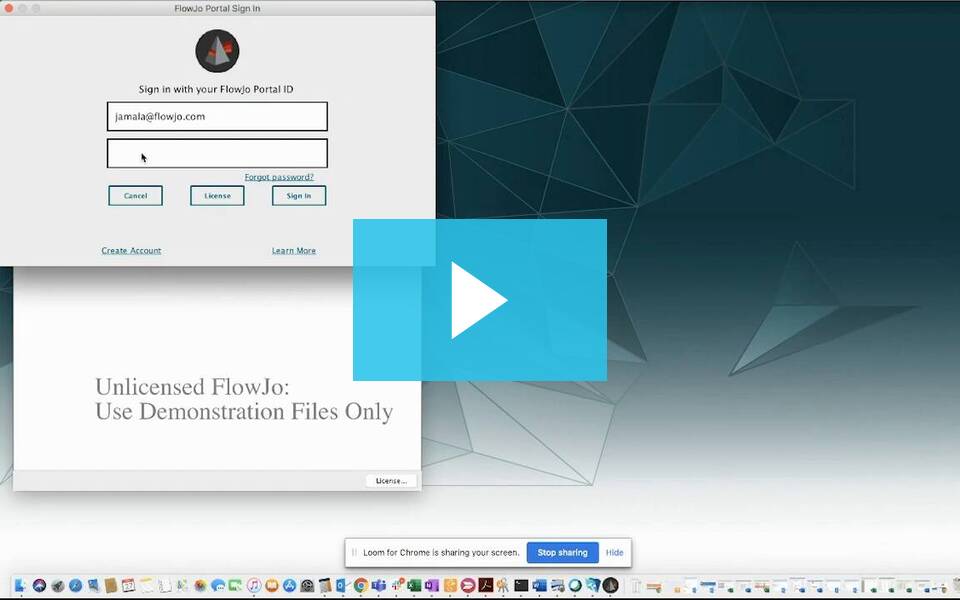960x600 pixels.
Task: Open Finder from the dock
Action: [x=20, y=585]
